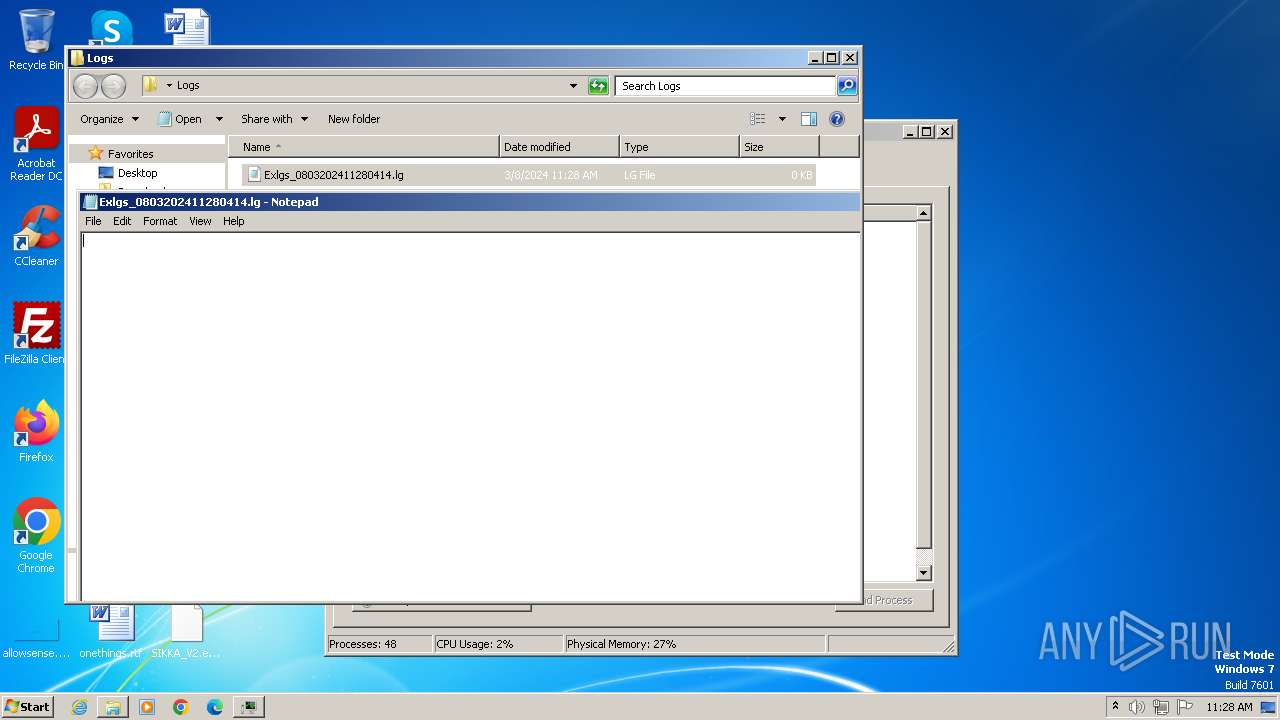This screenshot has height=720, width=1280.
Task: Select onethings.rtf document on desktop
Action: click(111, 632)
